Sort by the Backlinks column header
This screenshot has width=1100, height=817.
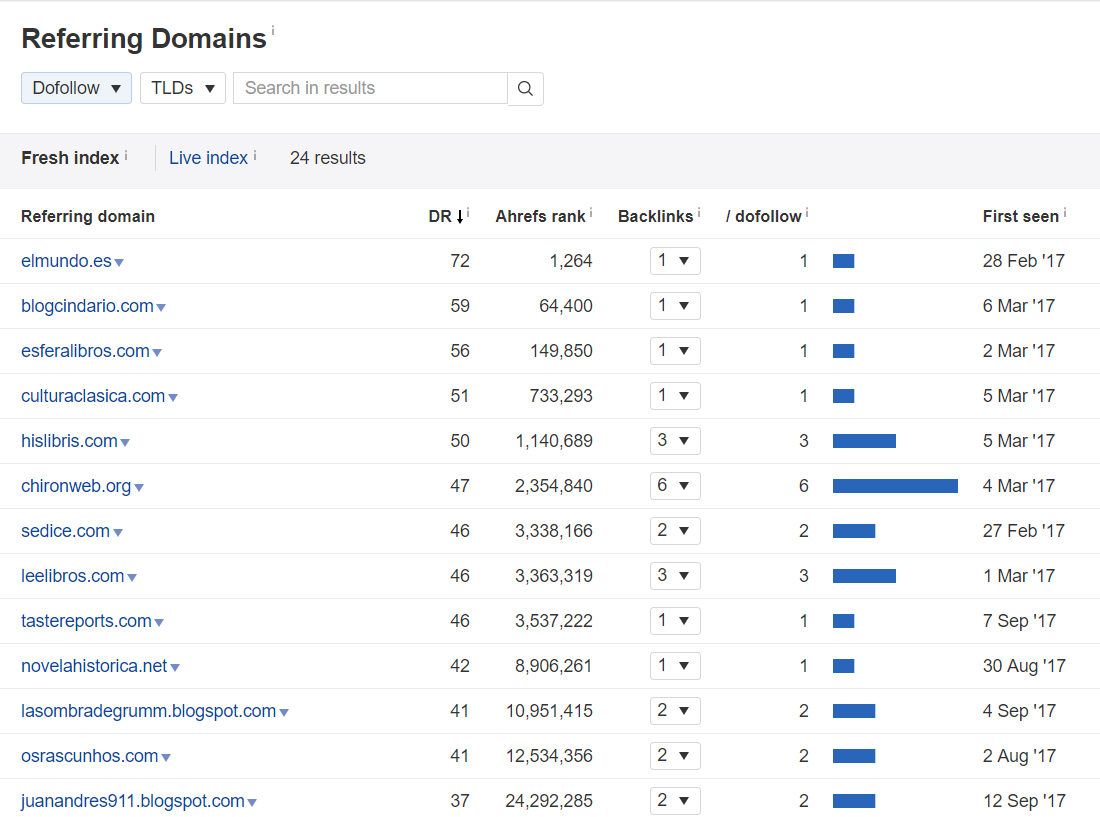[x=655, y=216]
